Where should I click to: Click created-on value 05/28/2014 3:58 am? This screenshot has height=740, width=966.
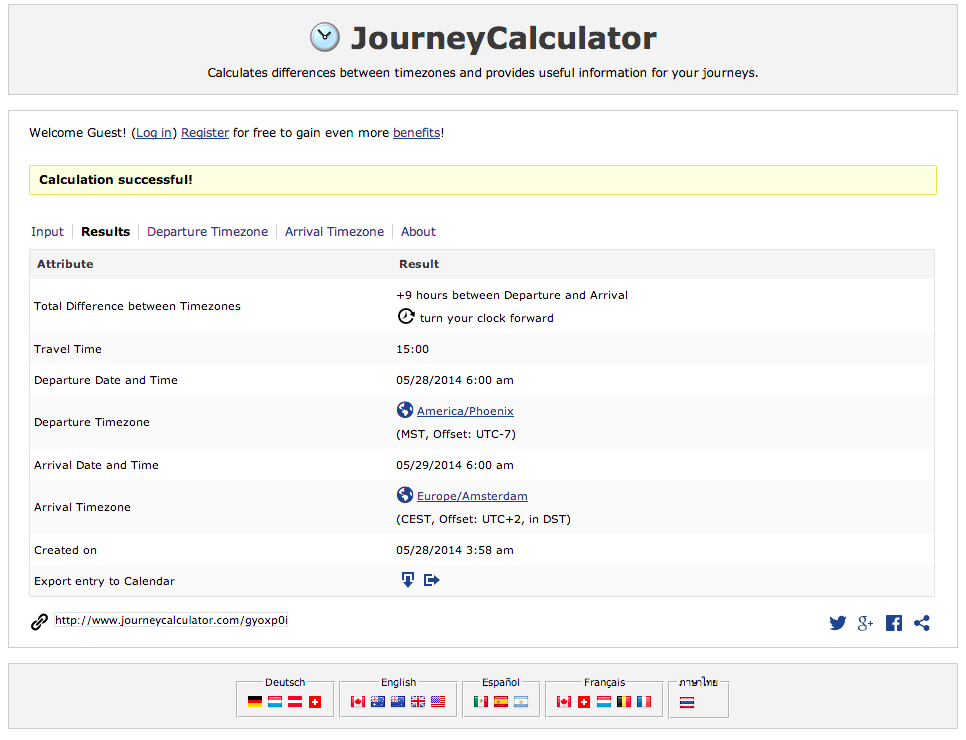tap(455, 550)
